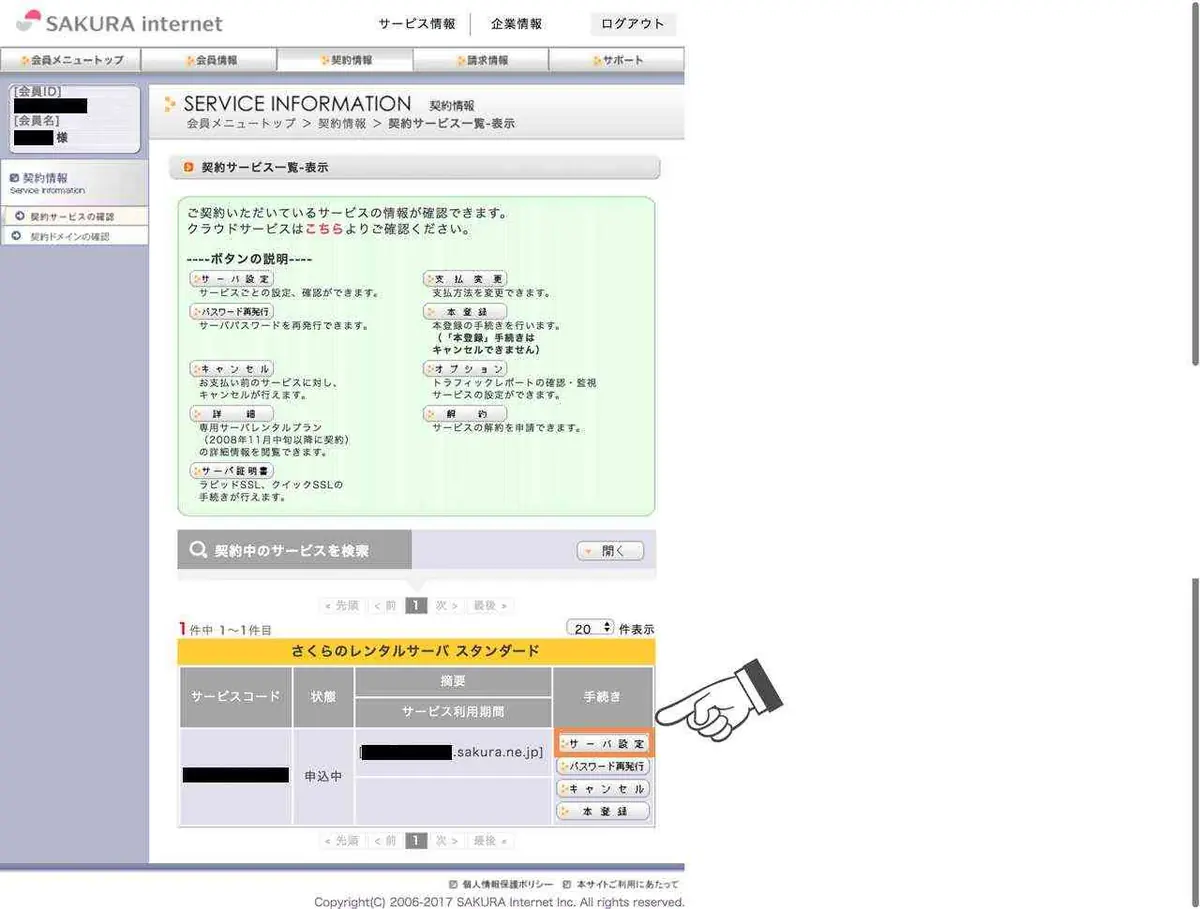Click the サーバ設定 button in table
1200x909 pixels.
point(604,744)
